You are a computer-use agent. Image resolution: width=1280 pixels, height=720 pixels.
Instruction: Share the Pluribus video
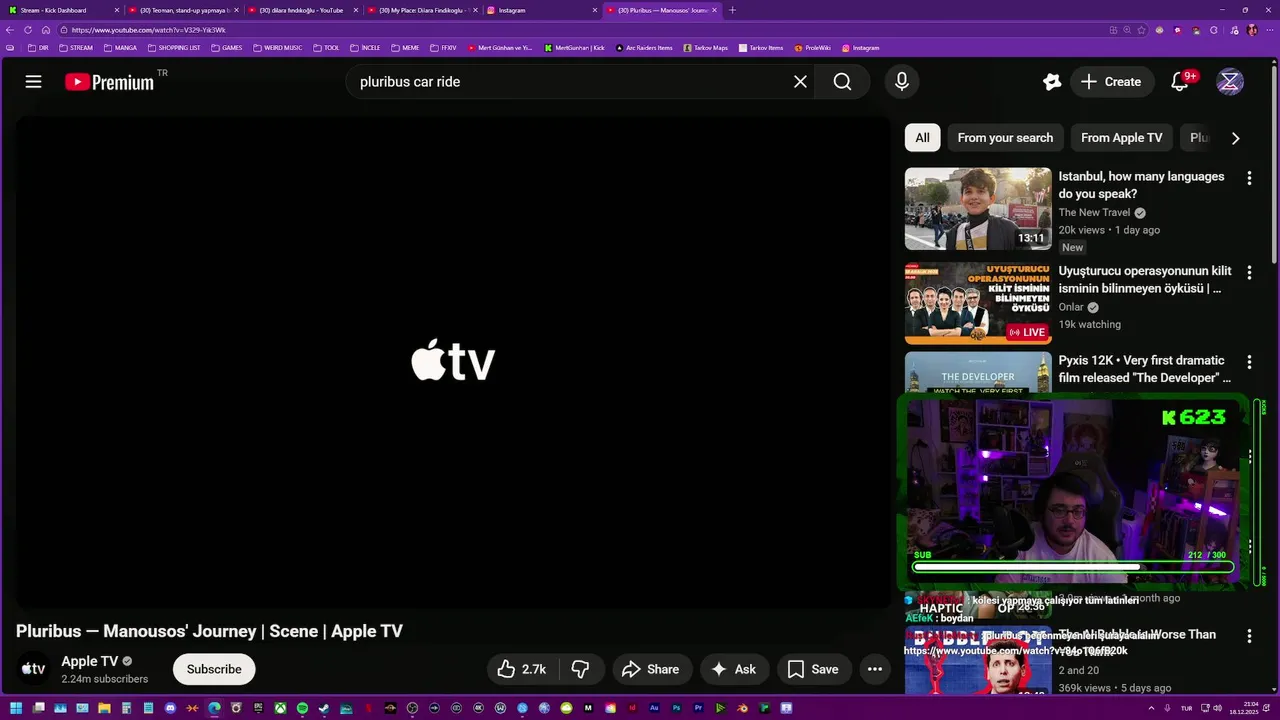(650, 669)
